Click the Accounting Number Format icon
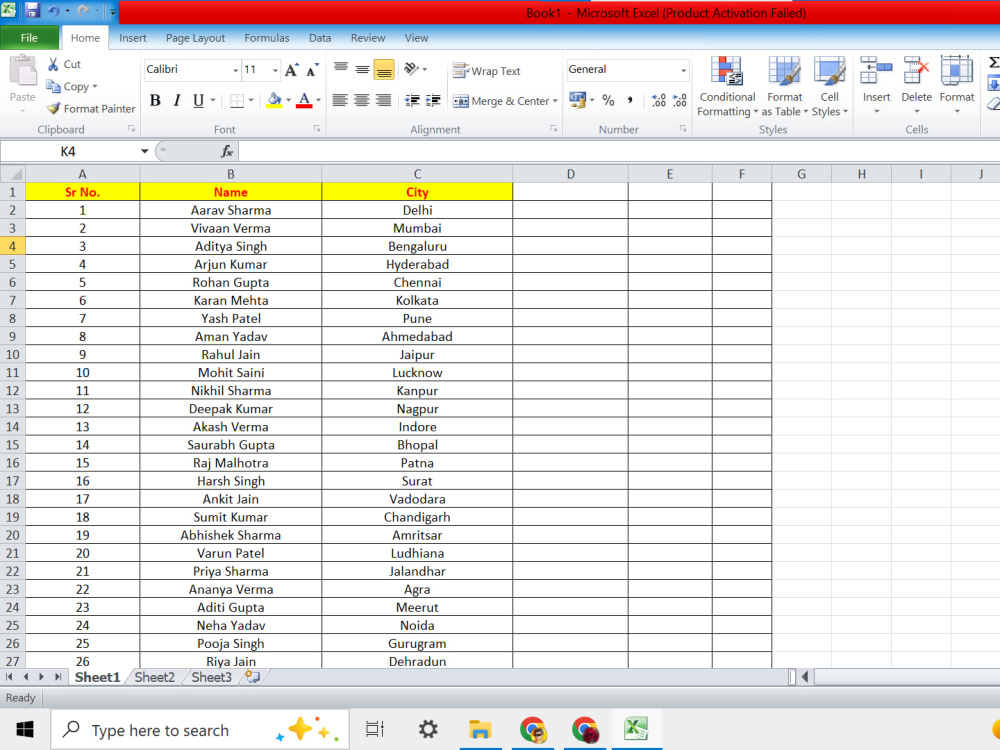The height and width of the screenshot is (750, 1000). click(x=578, y=100)
